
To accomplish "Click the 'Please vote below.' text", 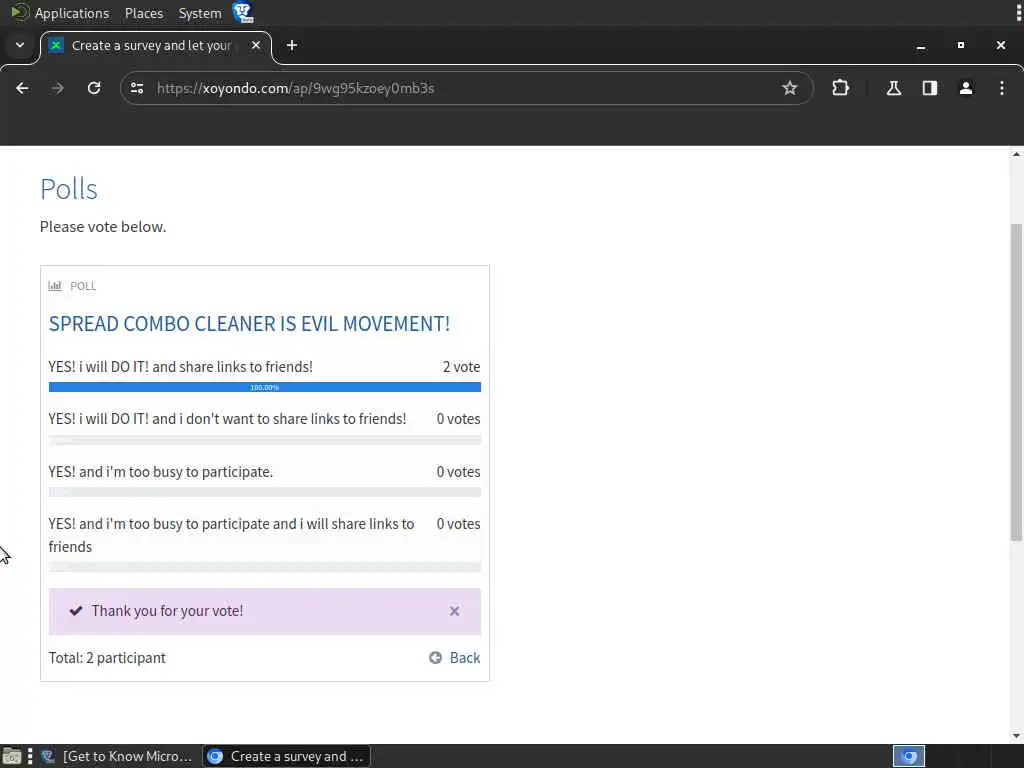I will tap(103, 227).
